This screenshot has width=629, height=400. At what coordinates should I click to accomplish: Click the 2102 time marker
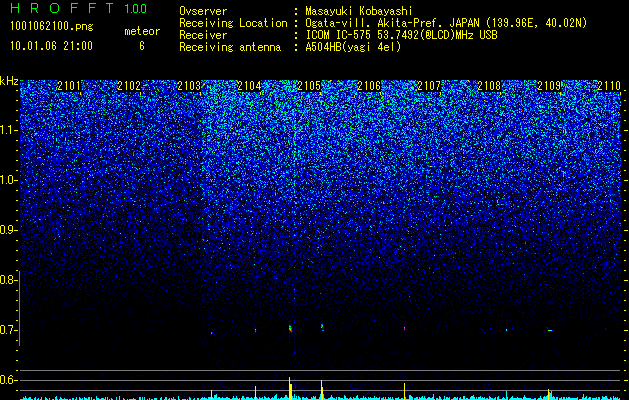[x=129, y=86]
